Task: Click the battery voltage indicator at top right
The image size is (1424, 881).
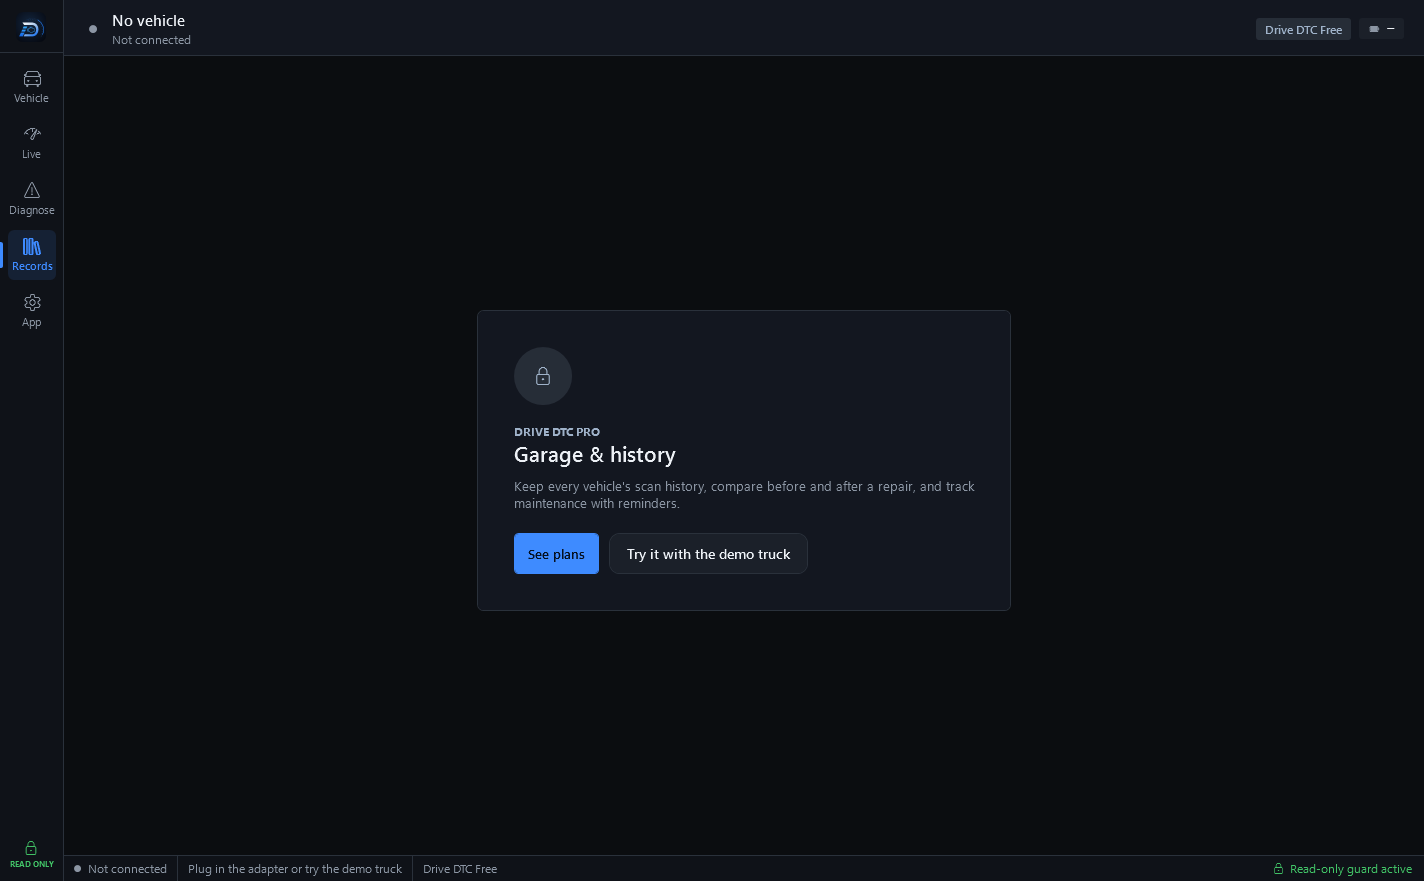Action: [1381, 29]
